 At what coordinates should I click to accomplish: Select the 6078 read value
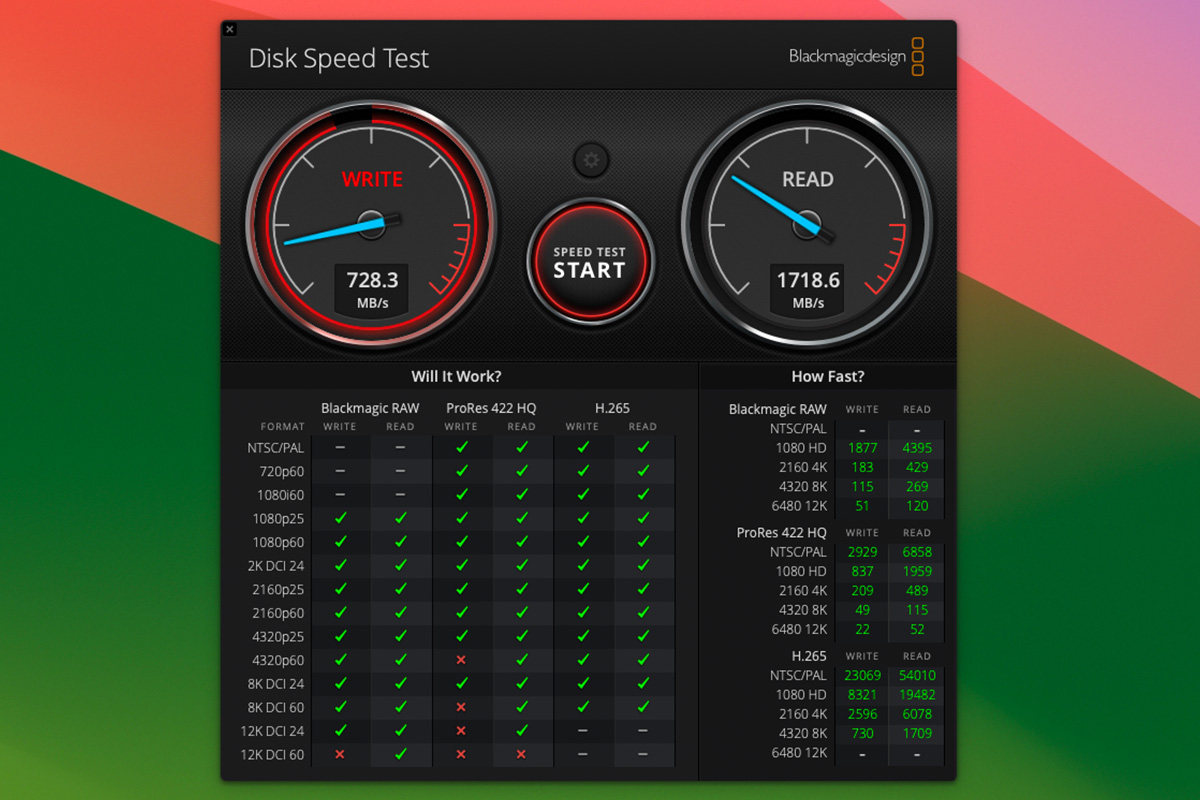[x=916, y=714]
